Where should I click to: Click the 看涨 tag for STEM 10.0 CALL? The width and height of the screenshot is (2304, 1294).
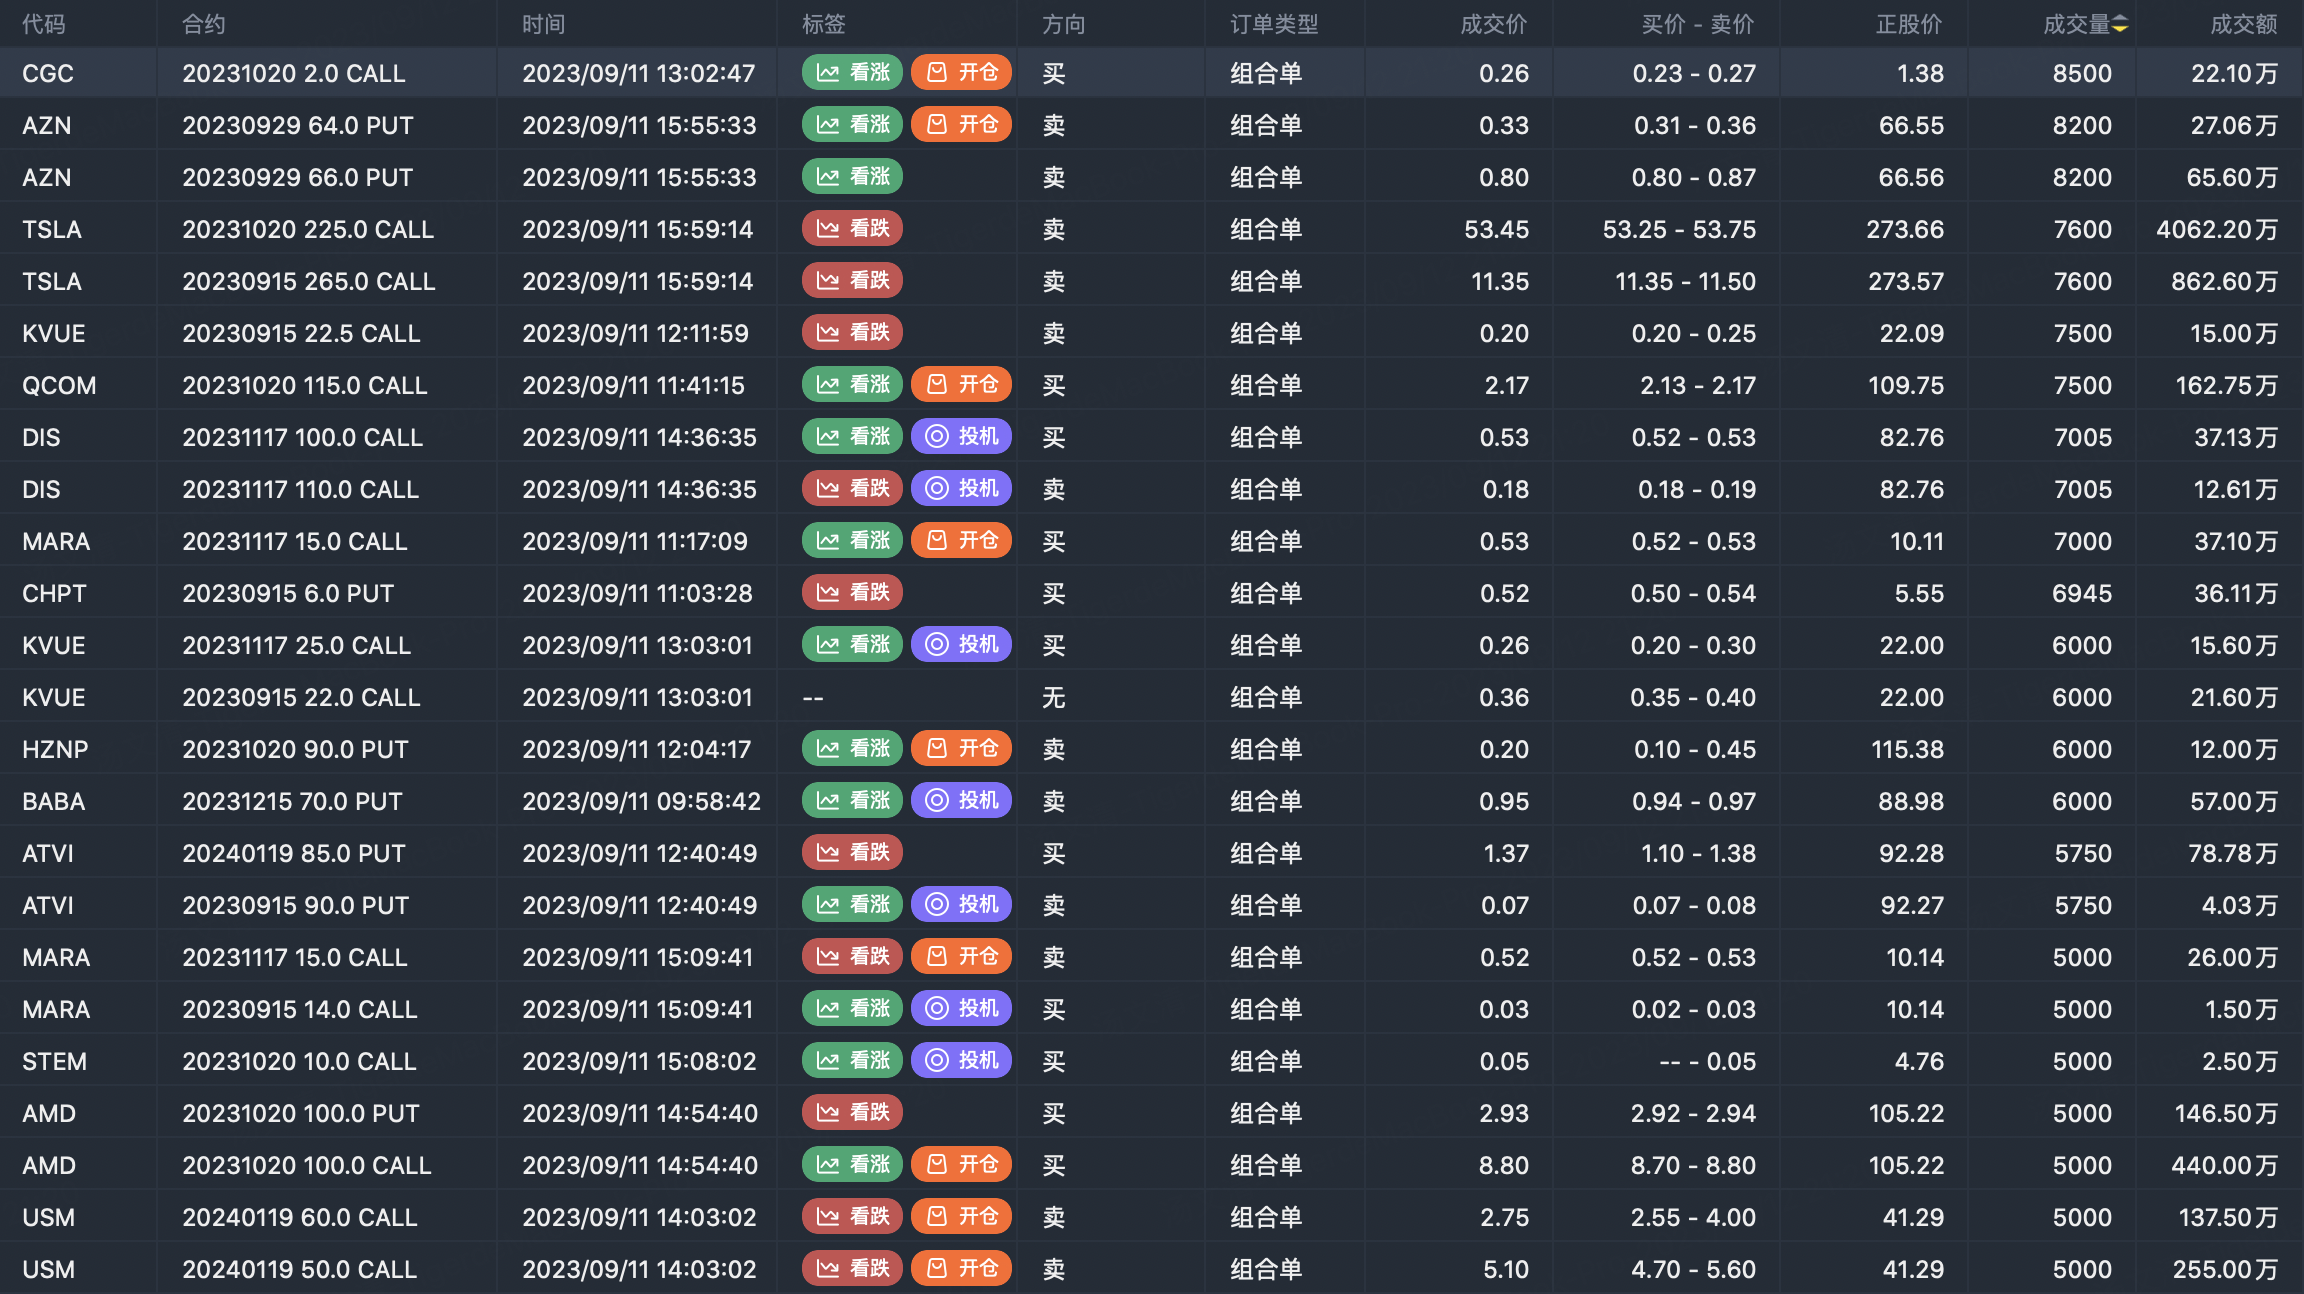(852, 1060)
